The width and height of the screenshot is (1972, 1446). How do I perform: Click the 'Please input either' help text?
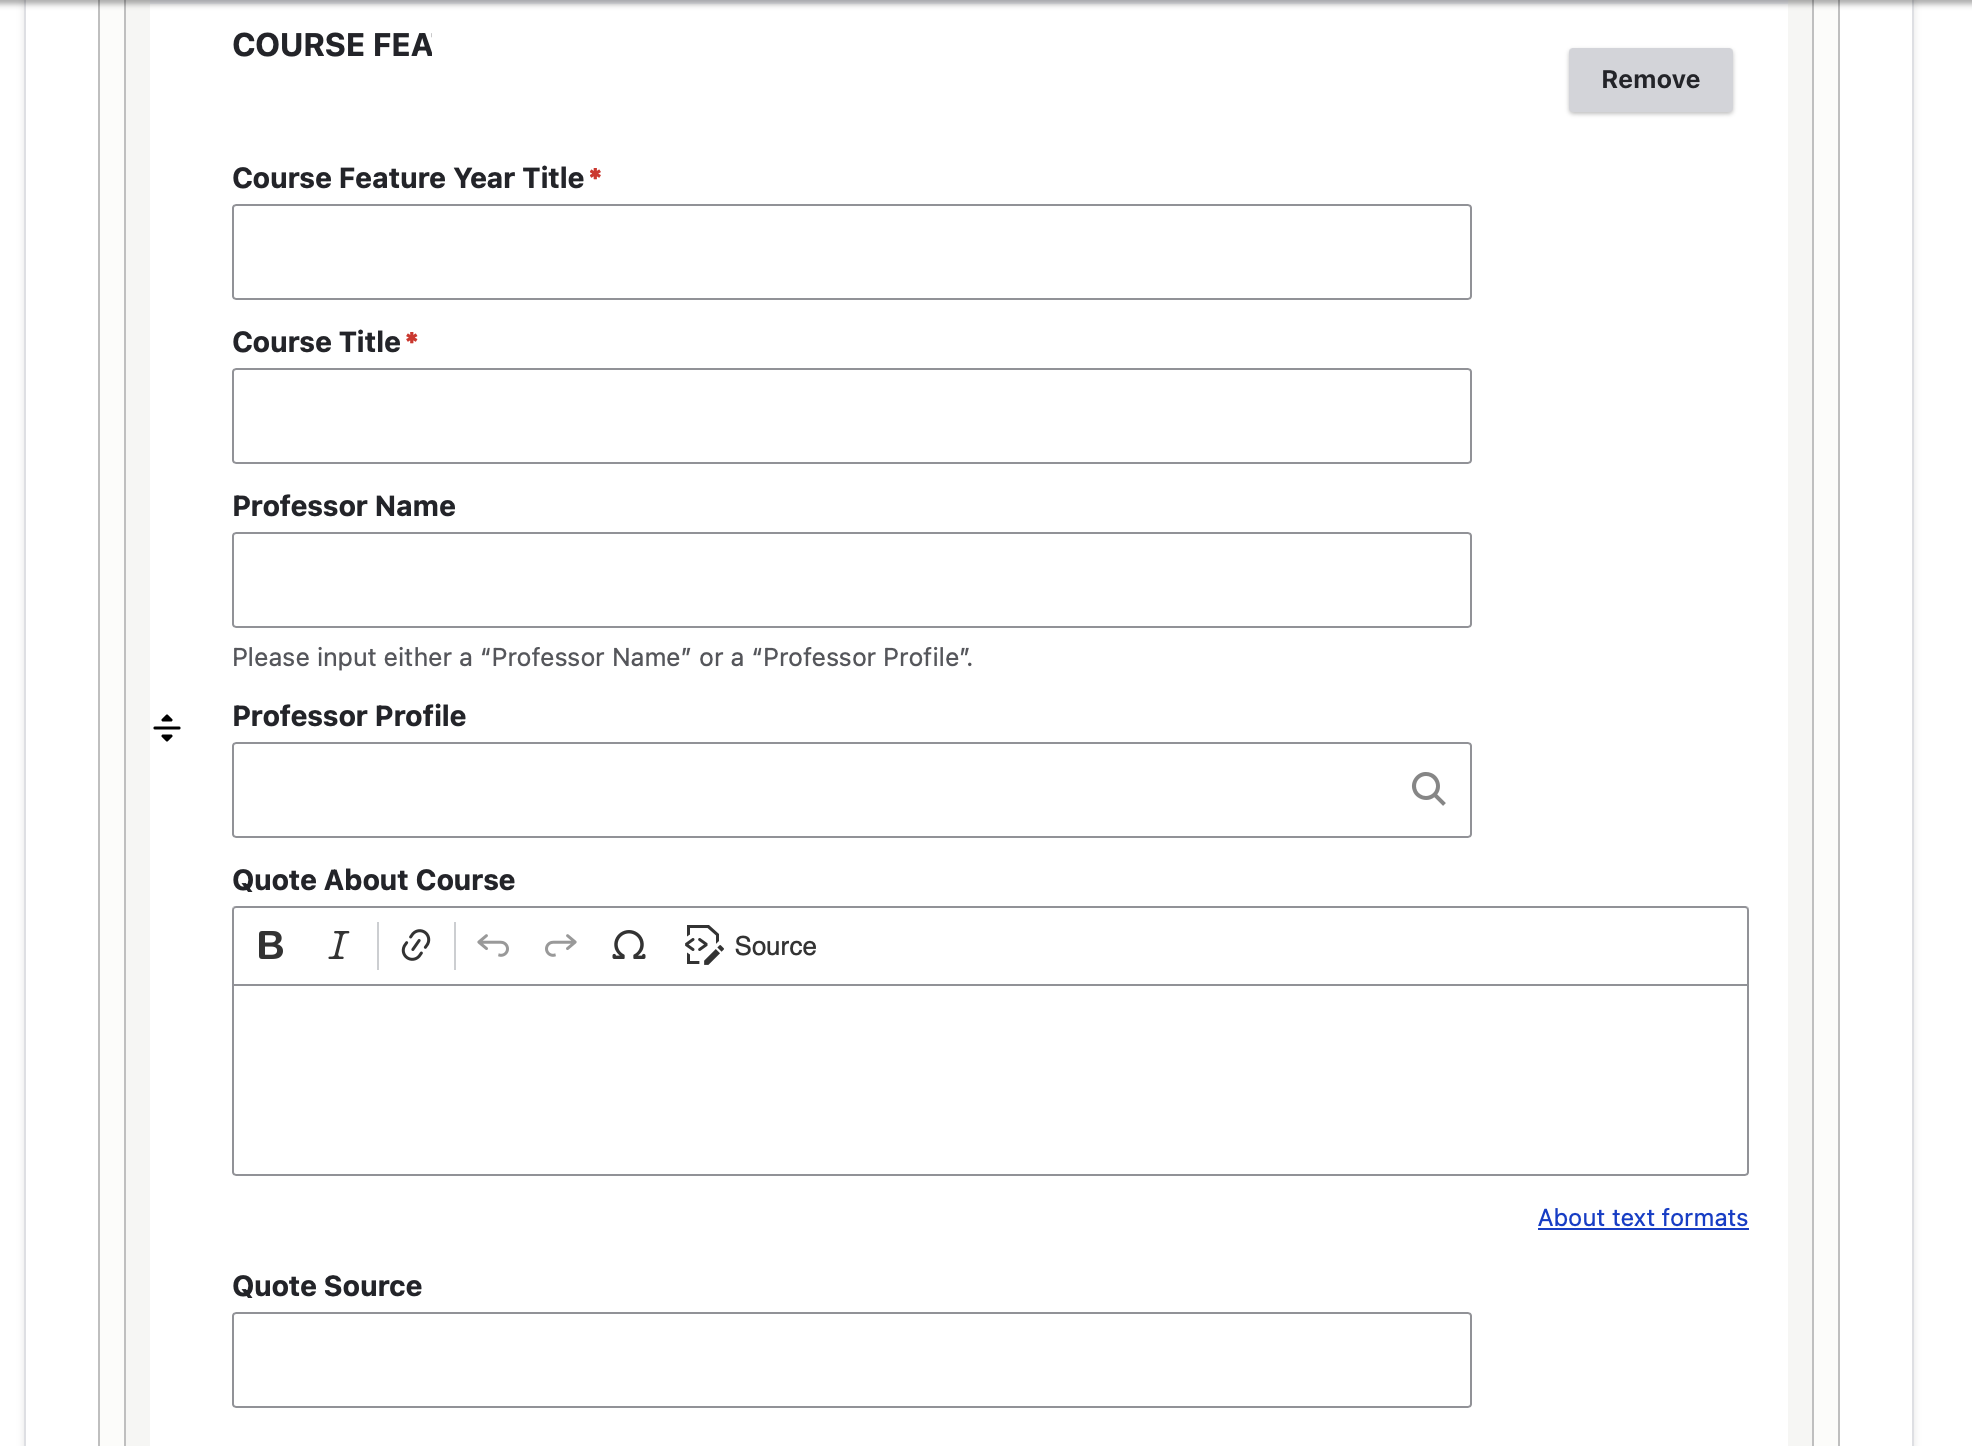pos(603,657)
